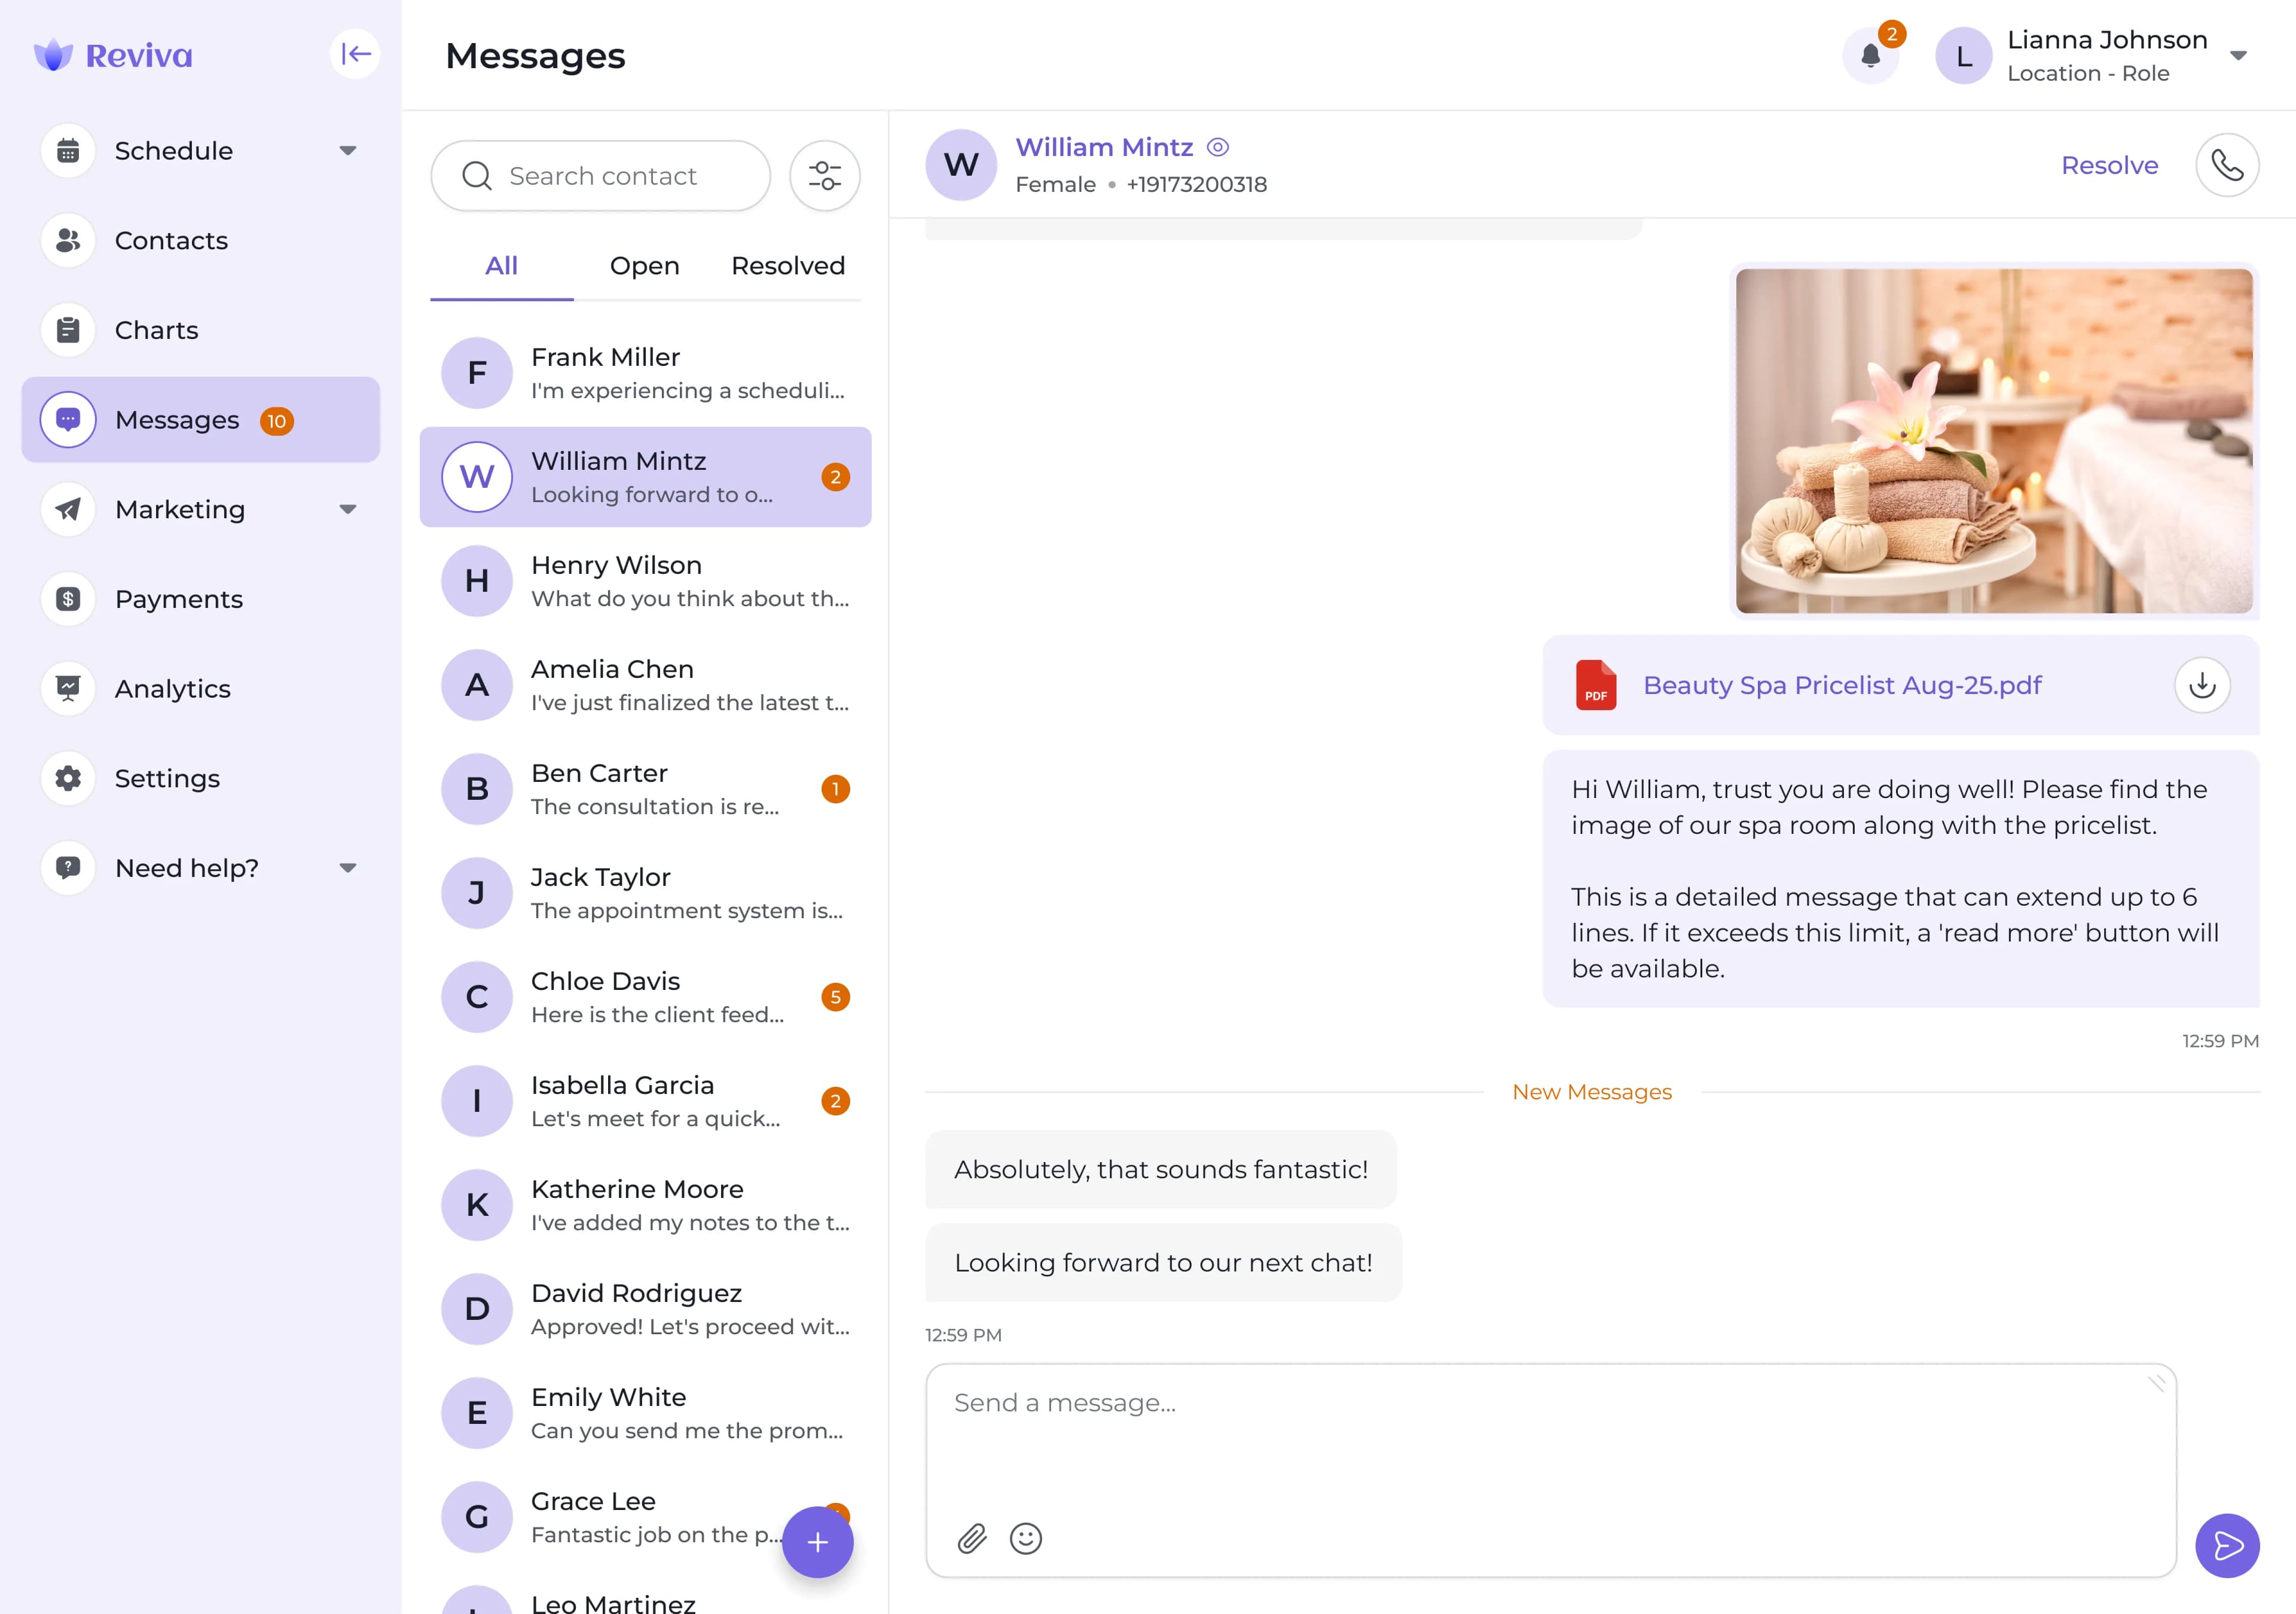Switch to the Resolved conversations tab
This screenshot has height=1614, width=2296.
click(787, 265)
